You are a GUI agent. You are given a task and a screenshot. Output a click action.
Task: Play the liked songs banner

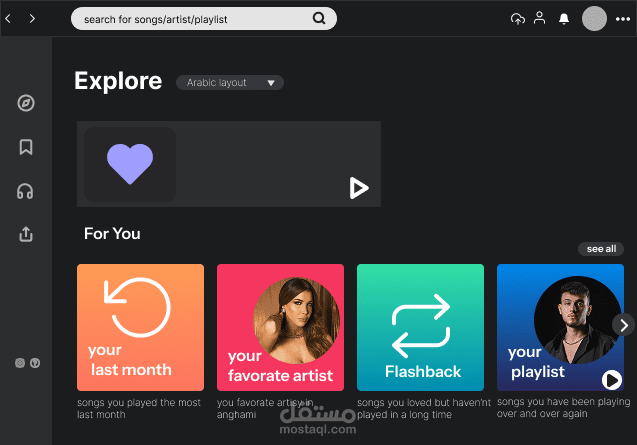pyautogui.click(x=359, y=188)
